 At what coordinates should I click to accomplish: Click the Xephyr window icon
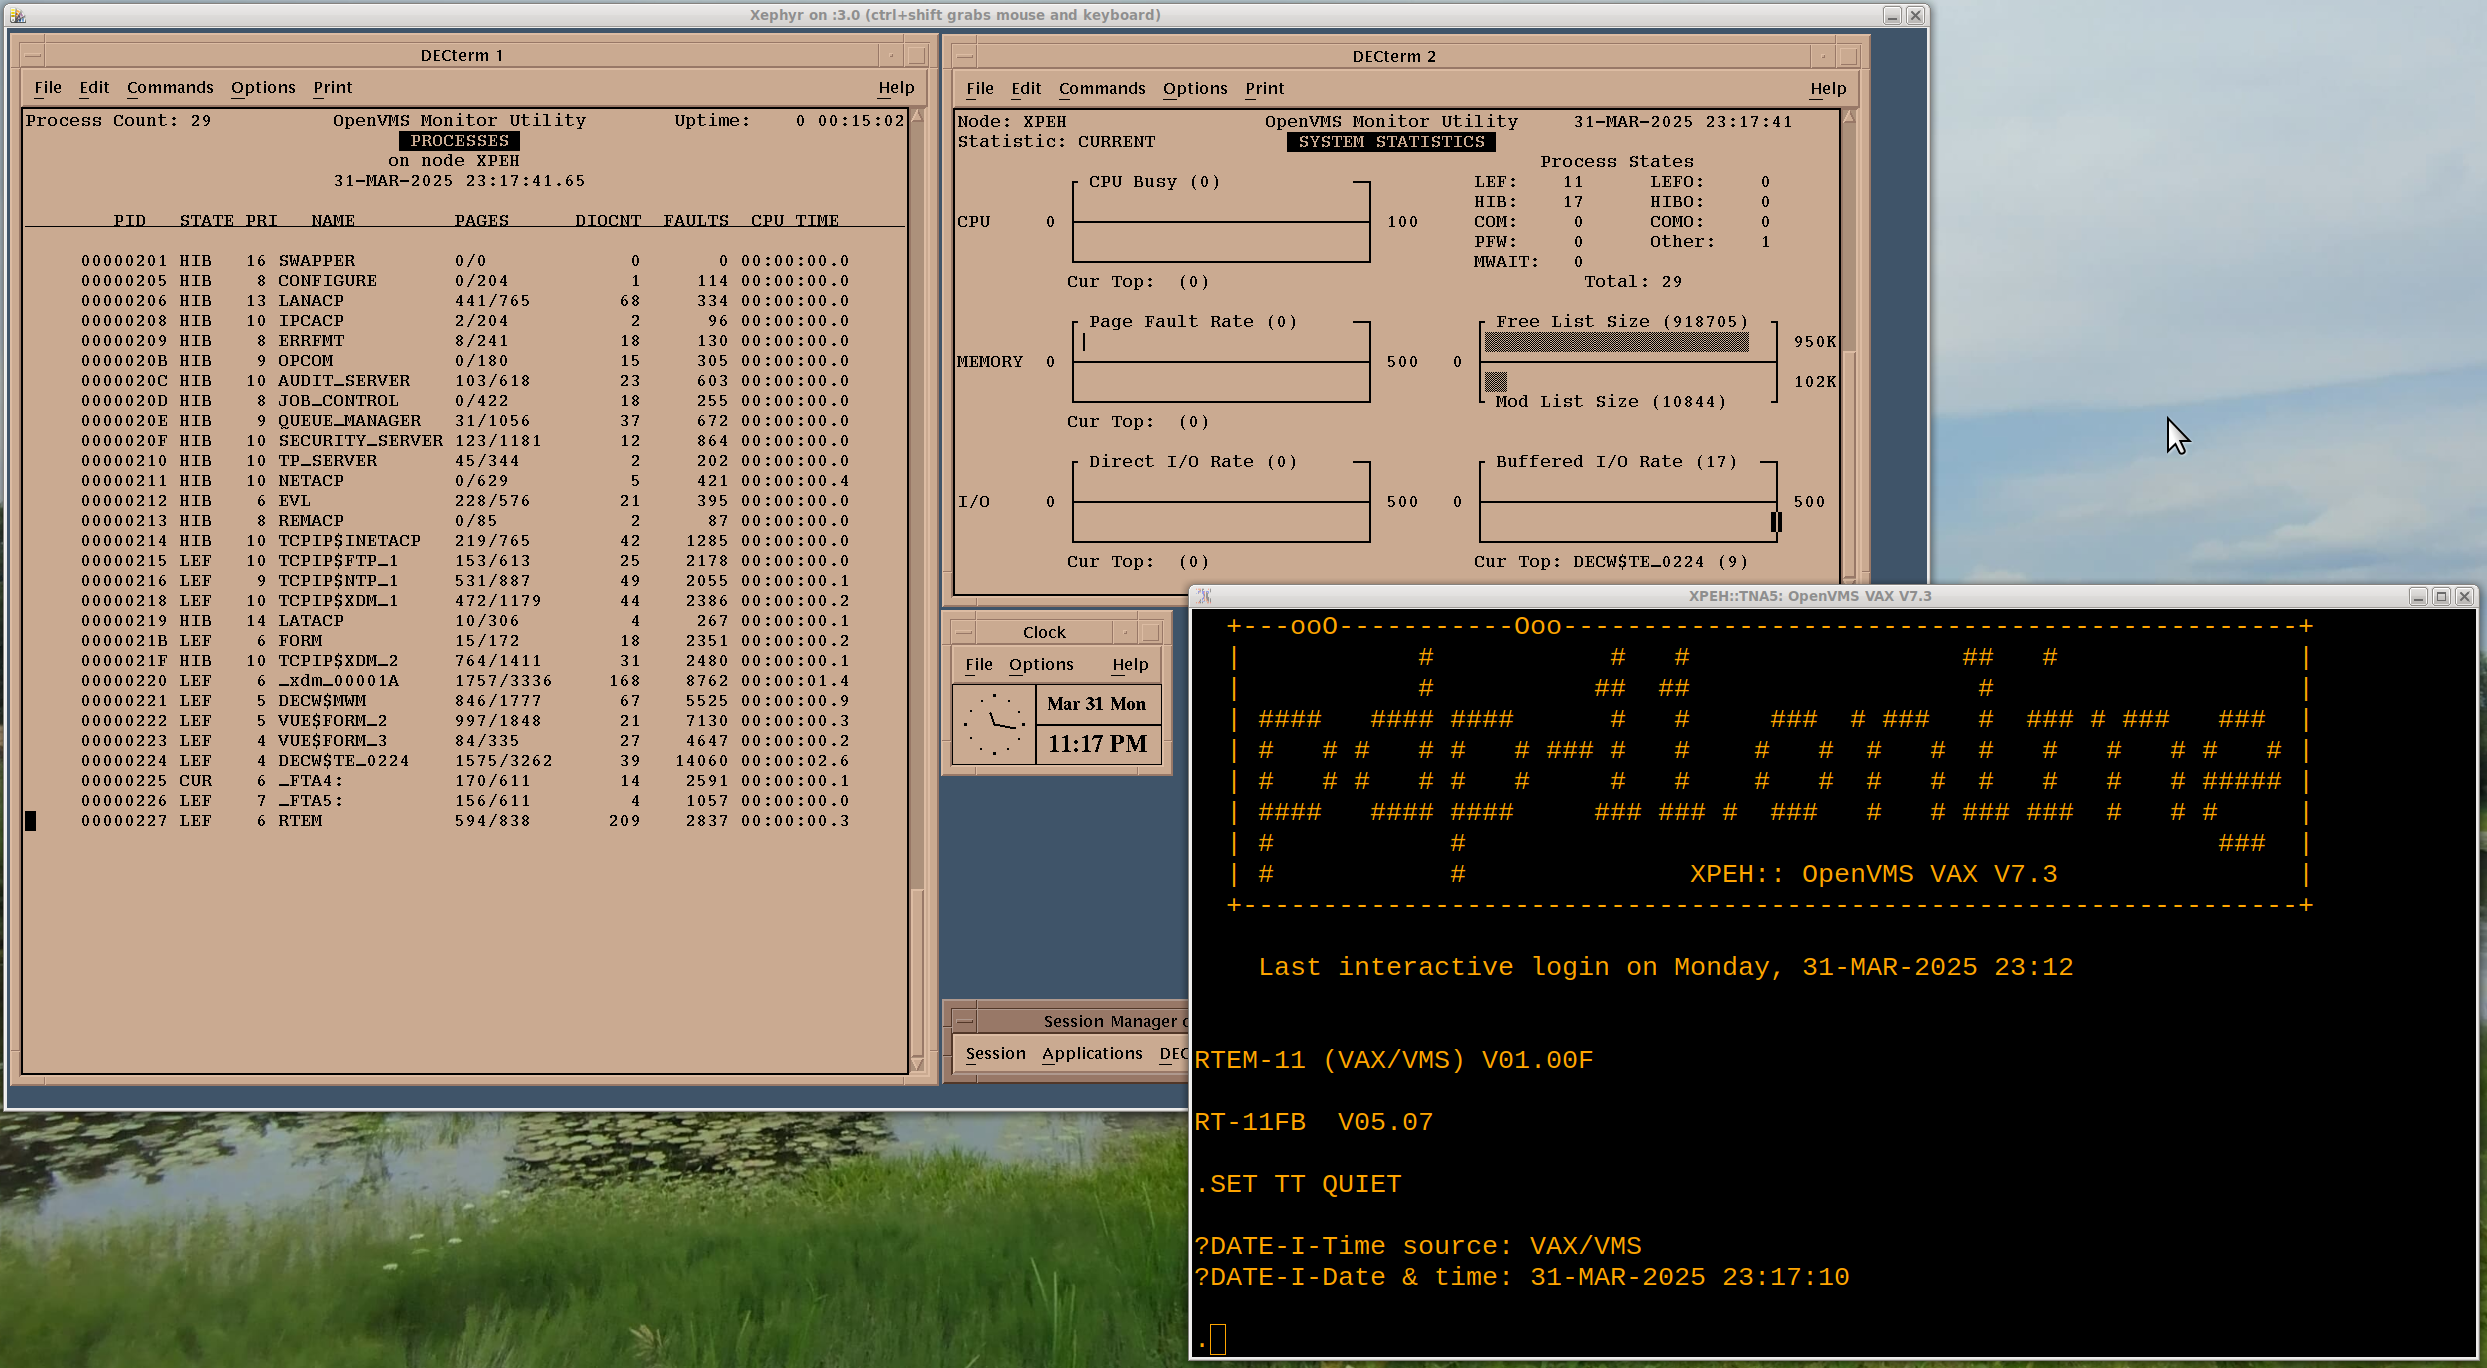[x=17, y=15]
